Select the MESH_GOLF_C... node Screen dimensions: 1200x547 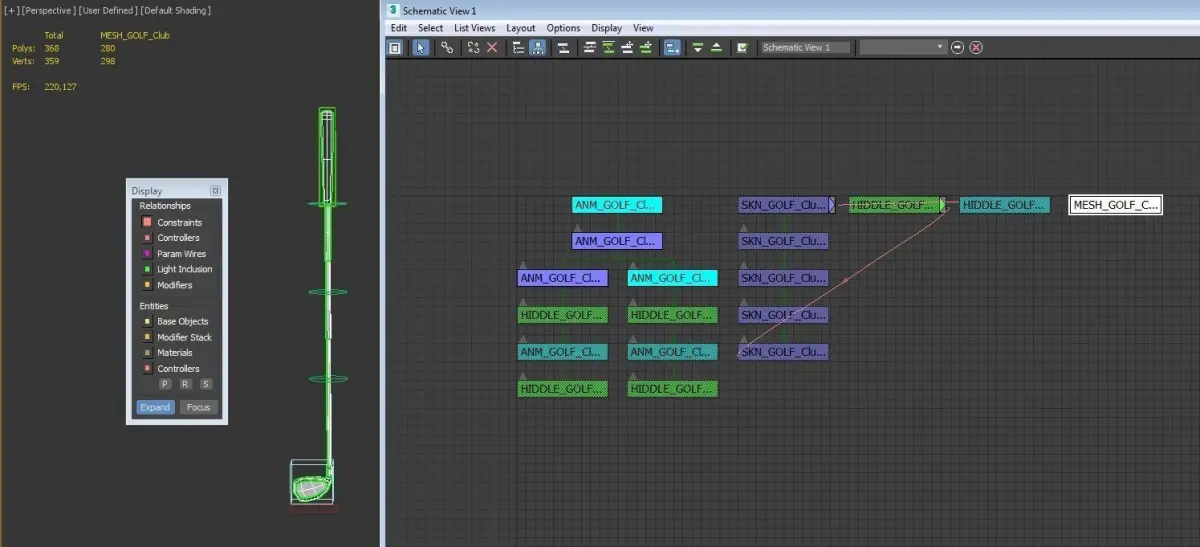tap(1115, 205)
